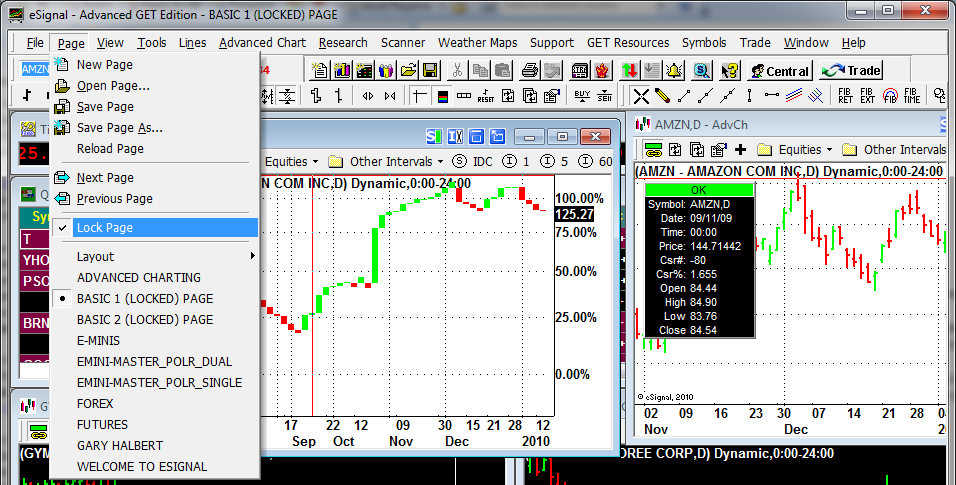Click the context help question-mark icon
This screenshot has height=485, width=956.
click(x=729, y=70)
